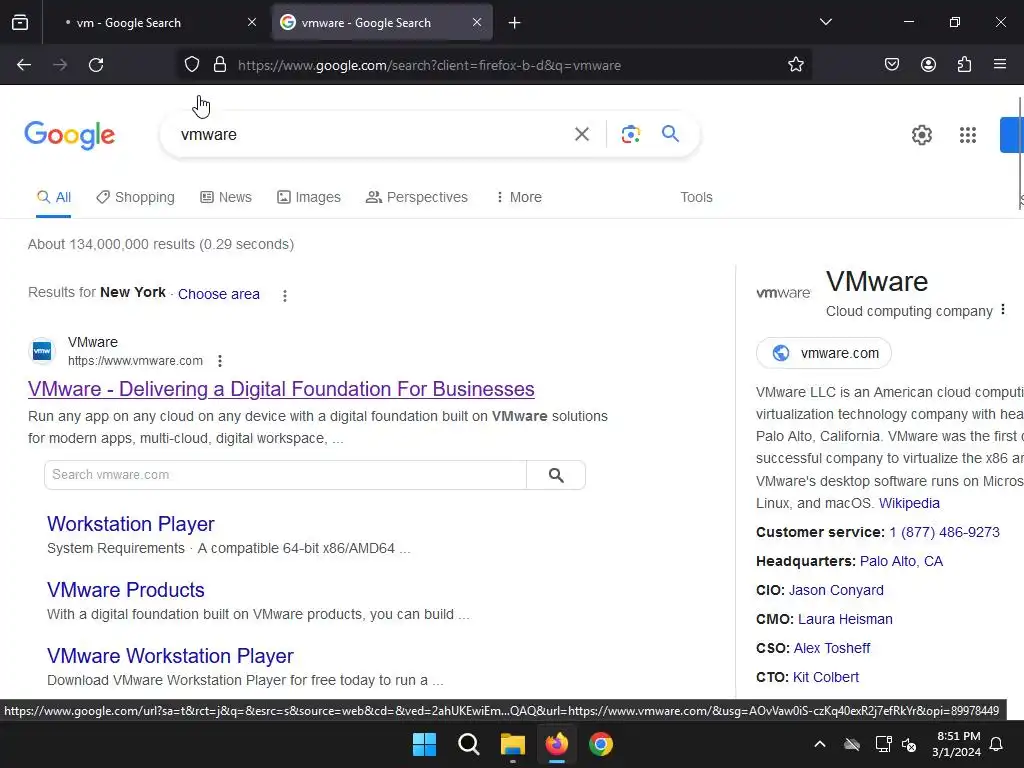This screenshot has height=768, width=1024.
Task: Open the VMware Products sitelink
Action: pos(126,590)
